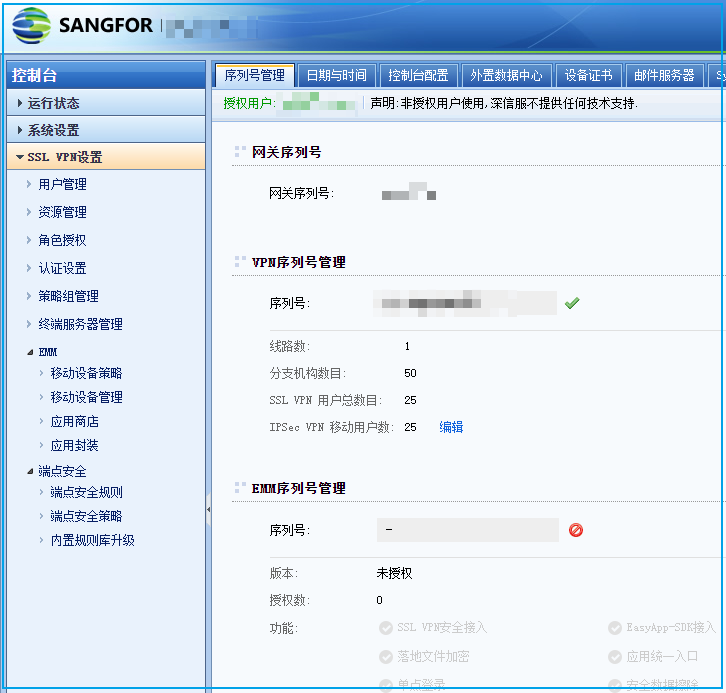Viewport: 726px width, 693px height.
Task: Switch to the 控制台配置 tab
Action: (x=419, y=75)
